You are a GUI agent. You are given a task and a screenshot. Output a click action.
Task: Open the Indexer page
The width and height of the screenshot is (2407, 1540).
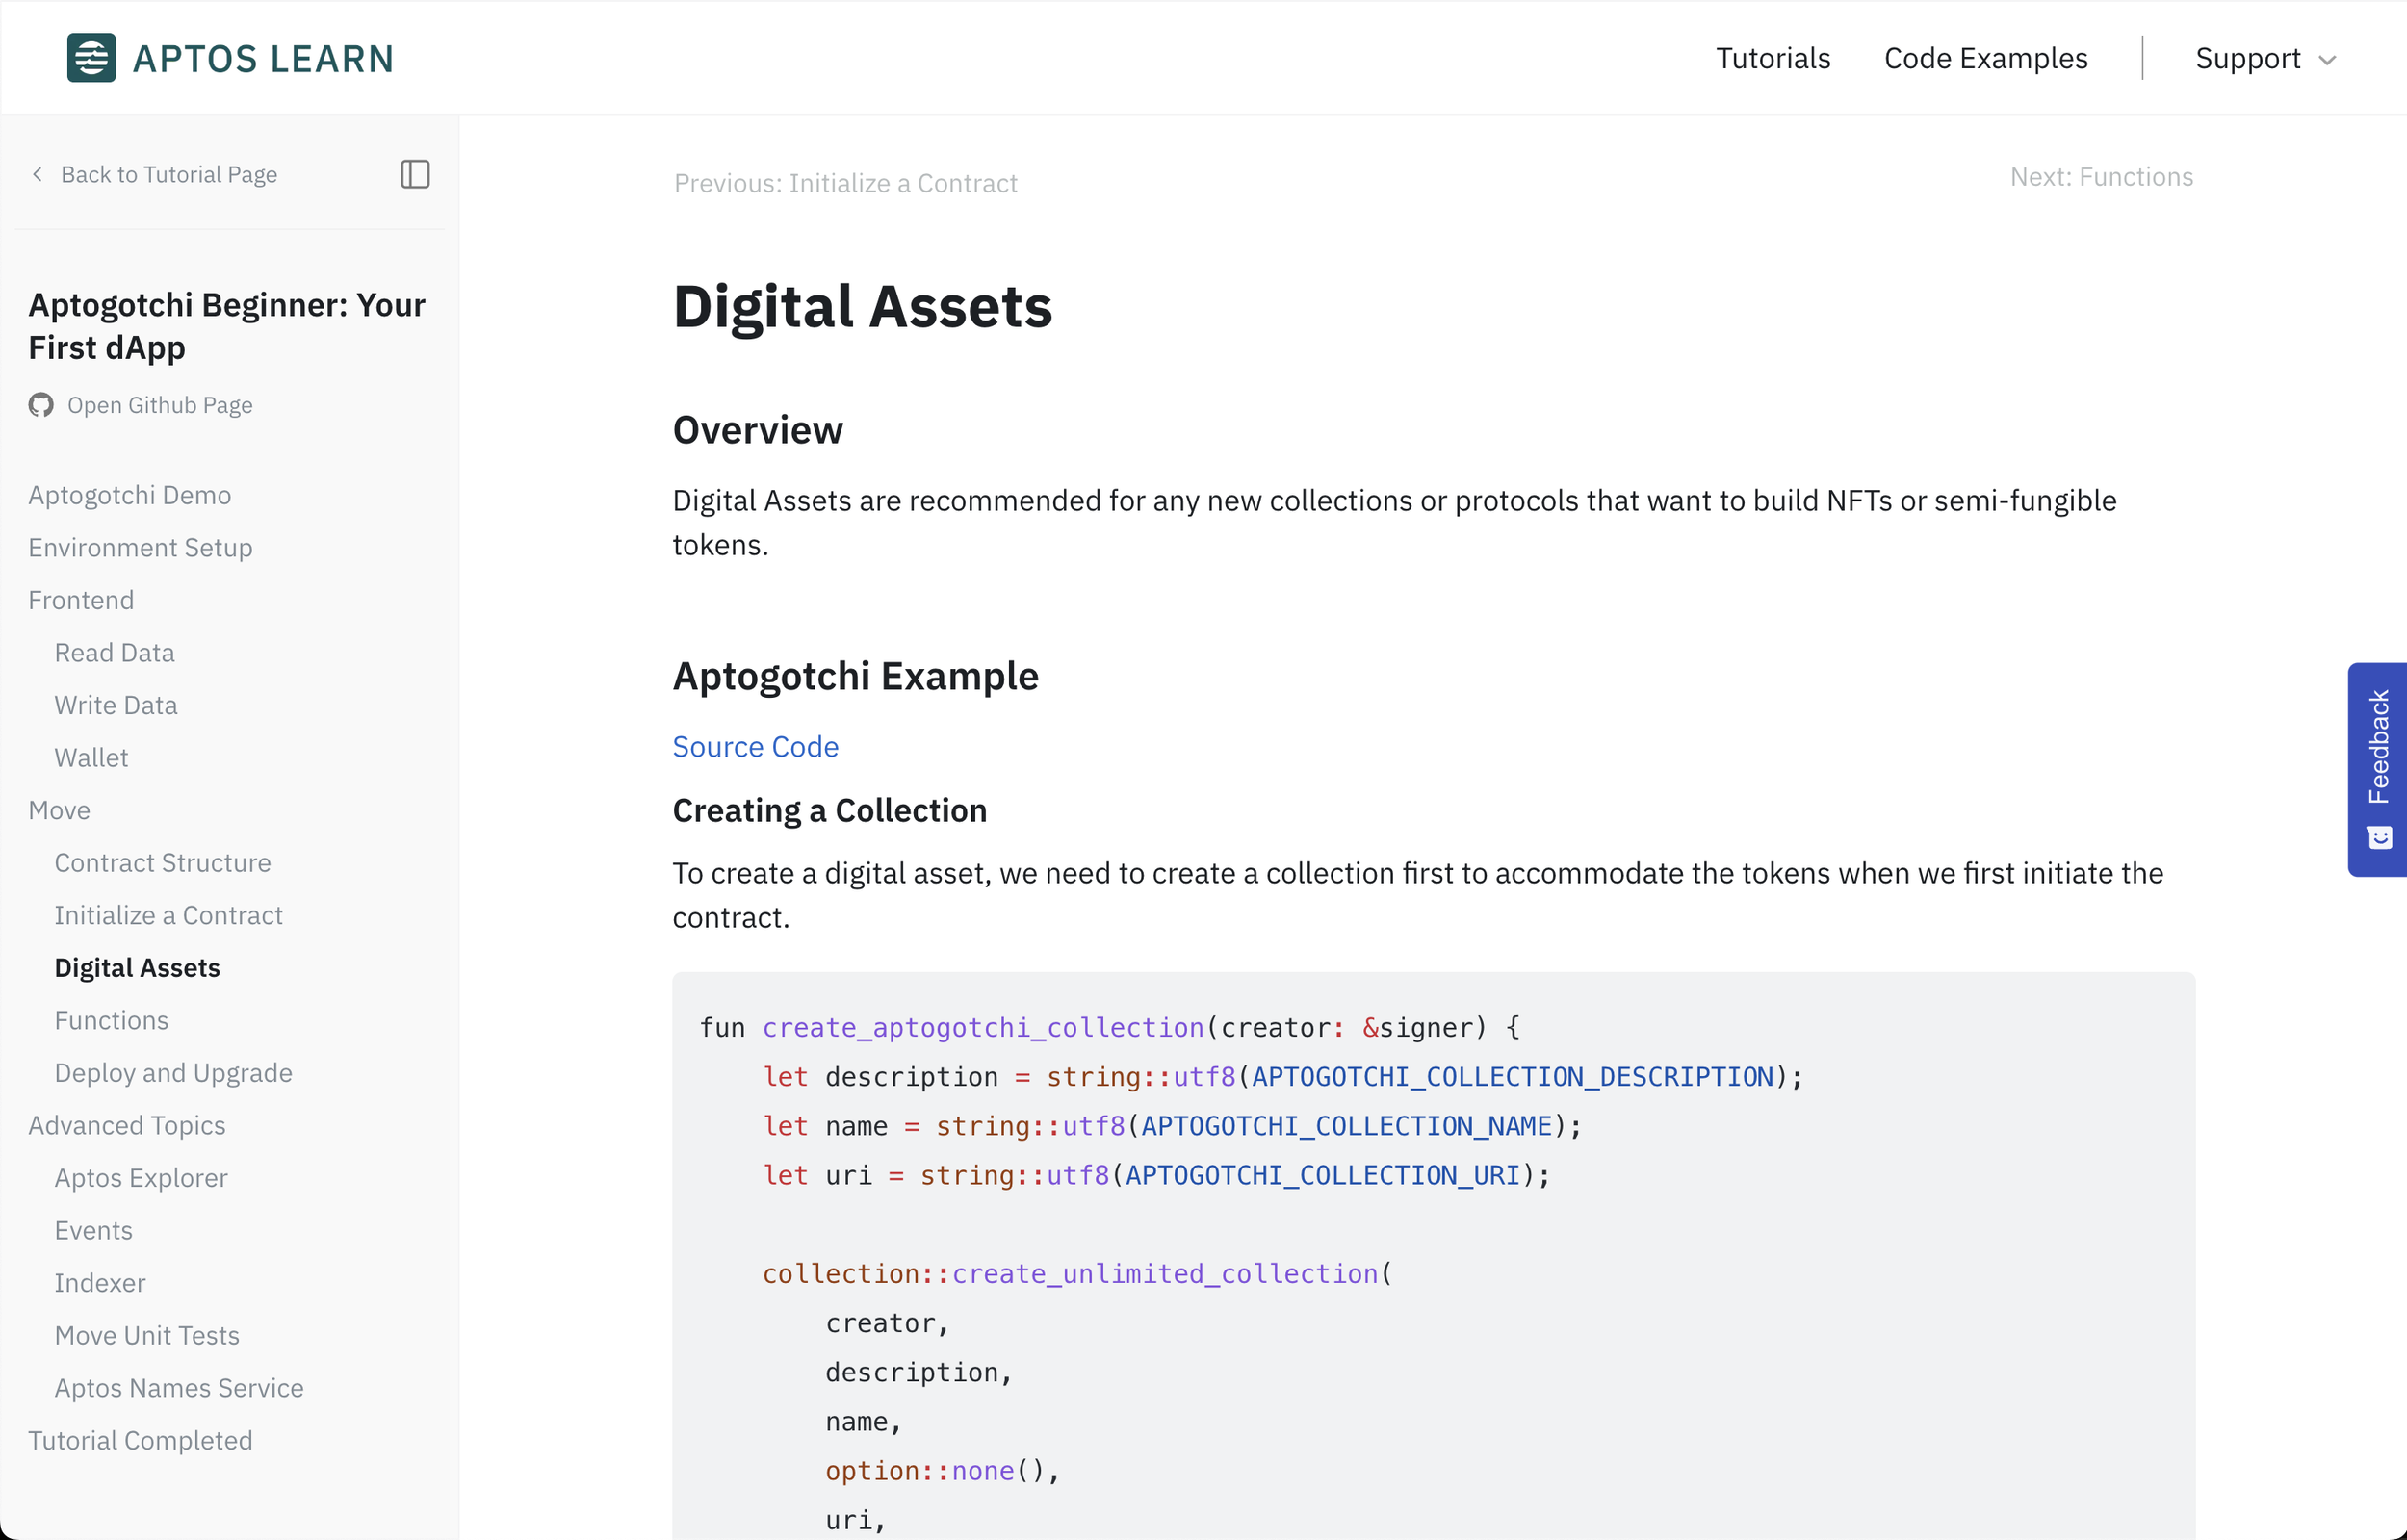point(100,1282)
